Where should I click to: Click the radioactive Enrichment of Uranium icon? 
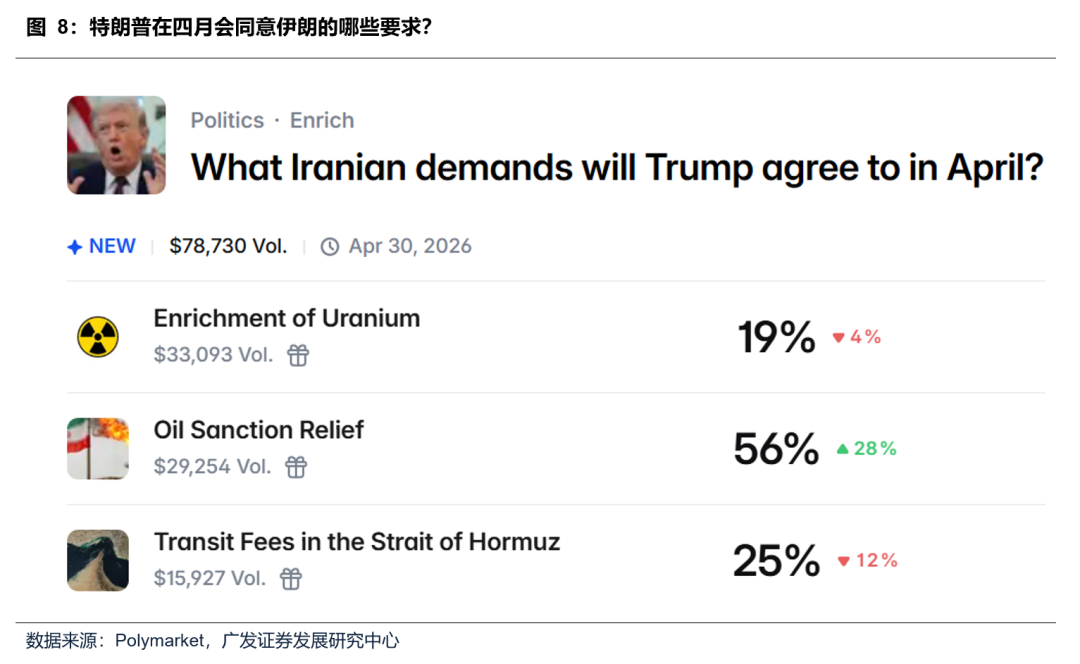[98, 337]
